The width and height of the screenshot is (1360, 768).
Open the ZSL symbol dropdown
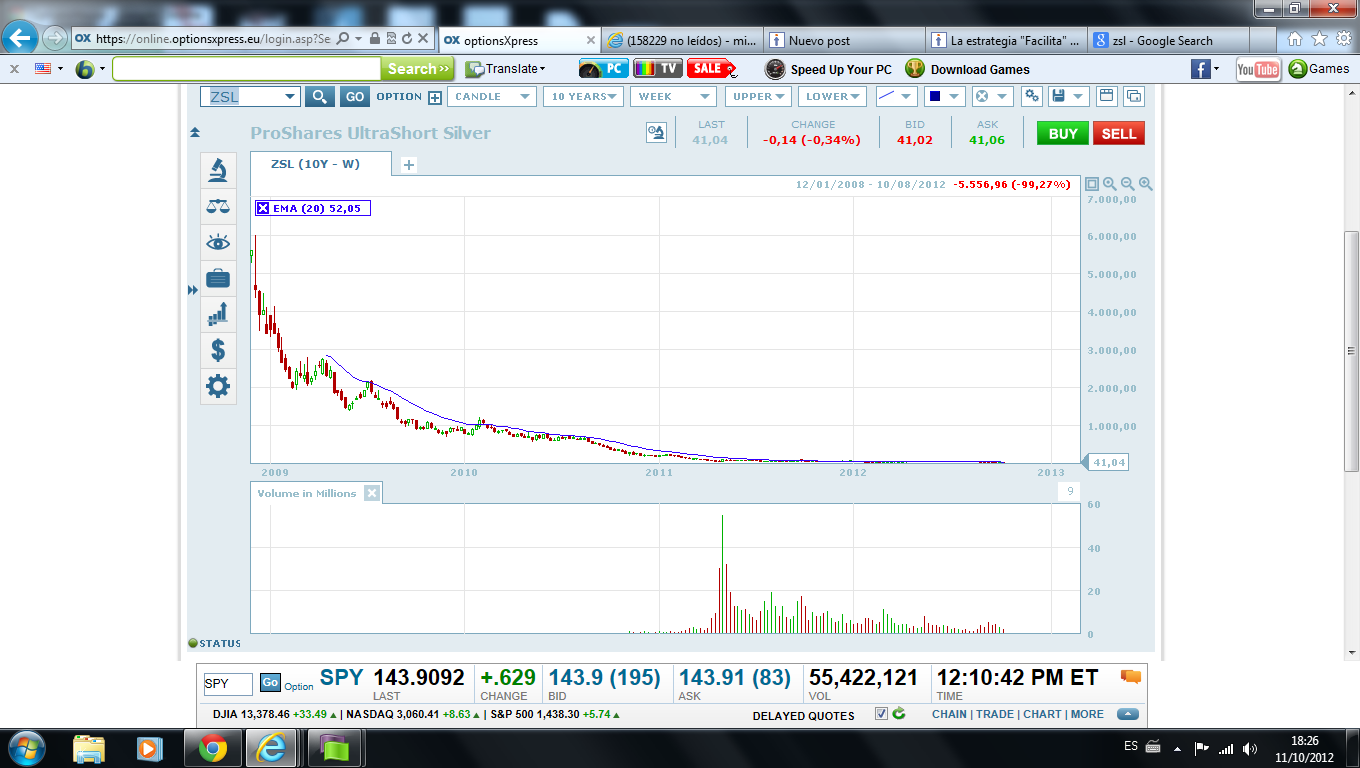point(291,97)
